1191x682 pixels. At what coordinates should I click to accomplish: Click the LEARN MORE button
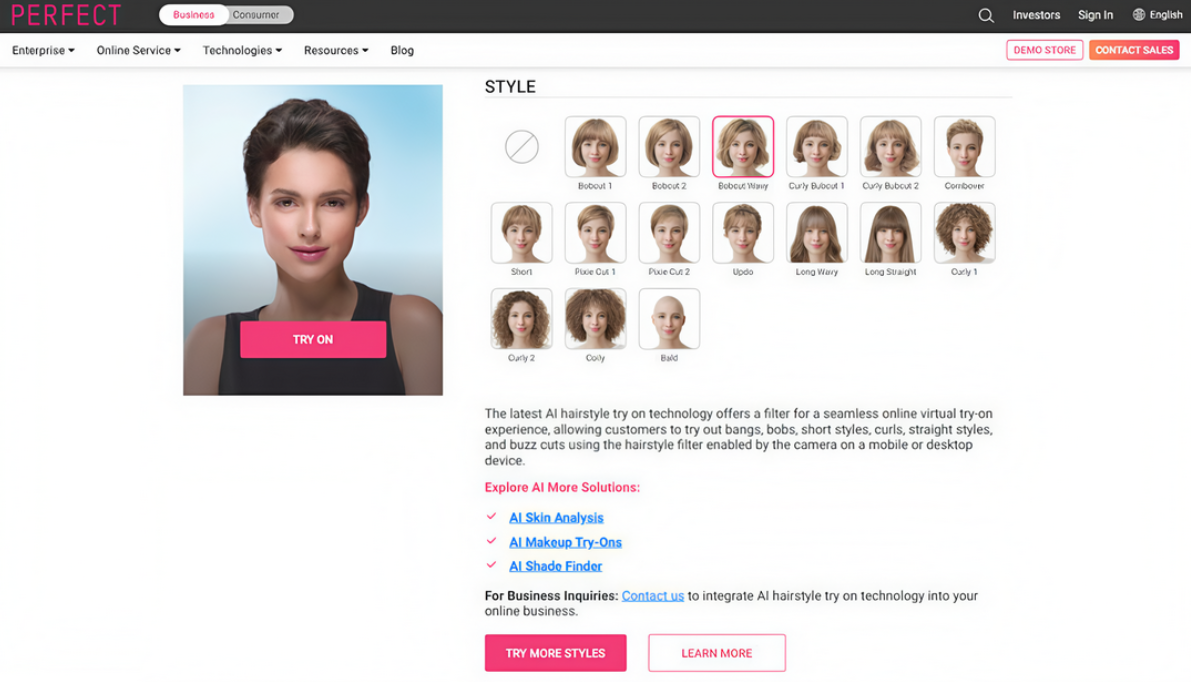(x=716, y=653)
